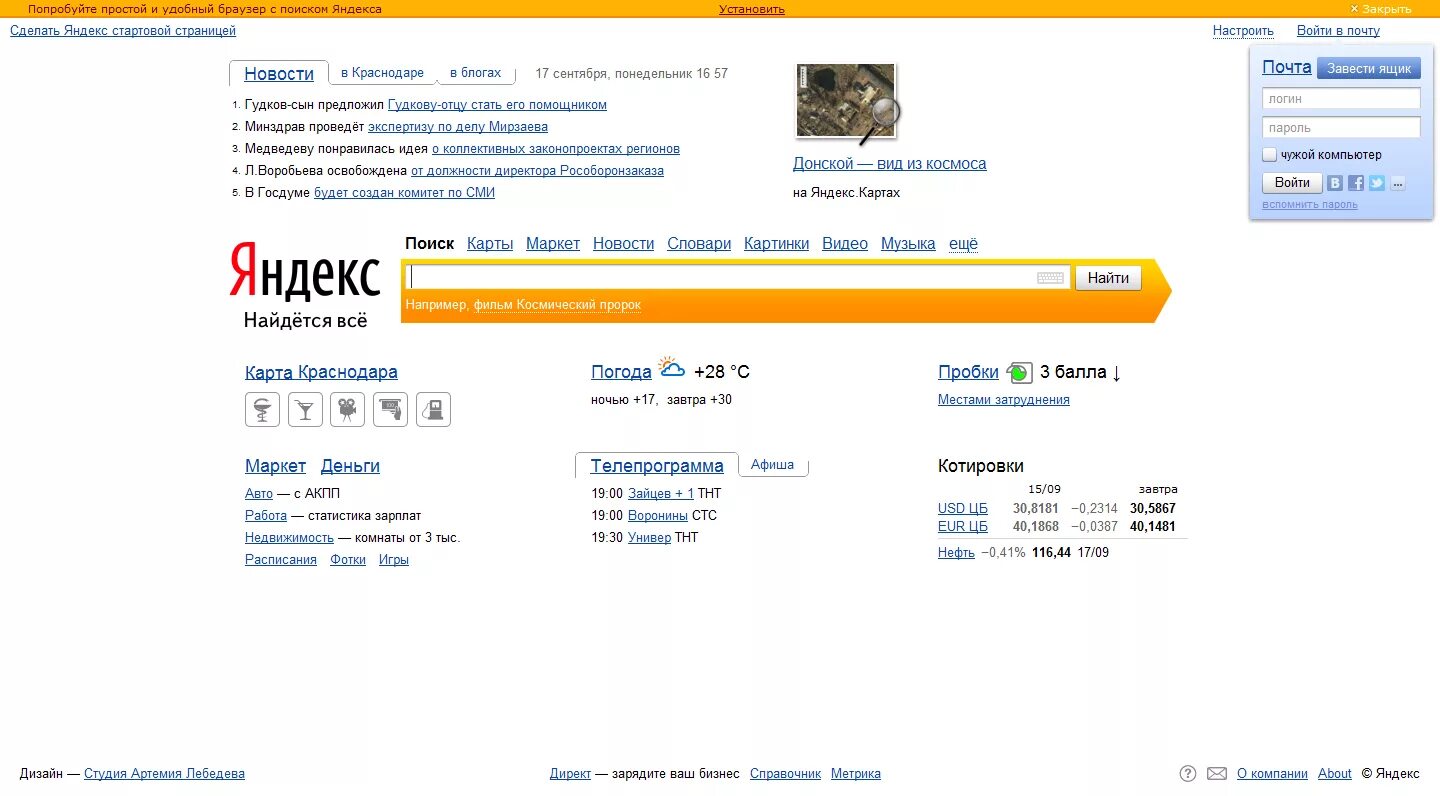Open help via the question mark icon
Image resolution: width=1440 pixels, height=796 pixels.
[x=1188, y=773]
